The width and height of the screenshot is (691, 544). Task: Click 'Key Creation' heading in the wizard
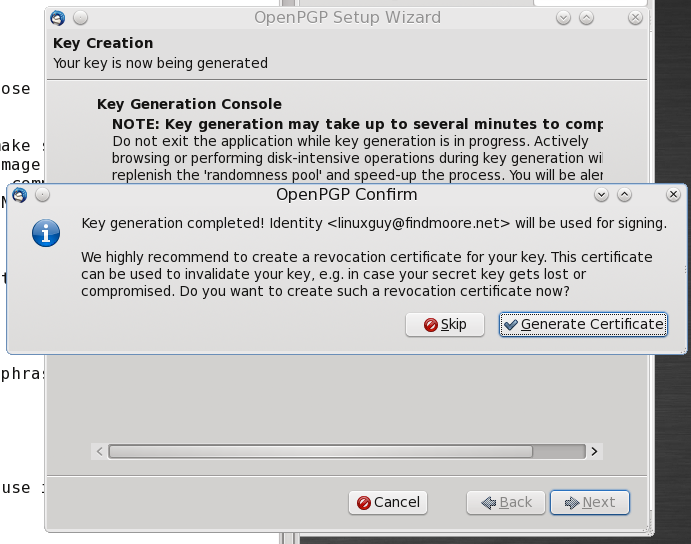coord(103,43)
